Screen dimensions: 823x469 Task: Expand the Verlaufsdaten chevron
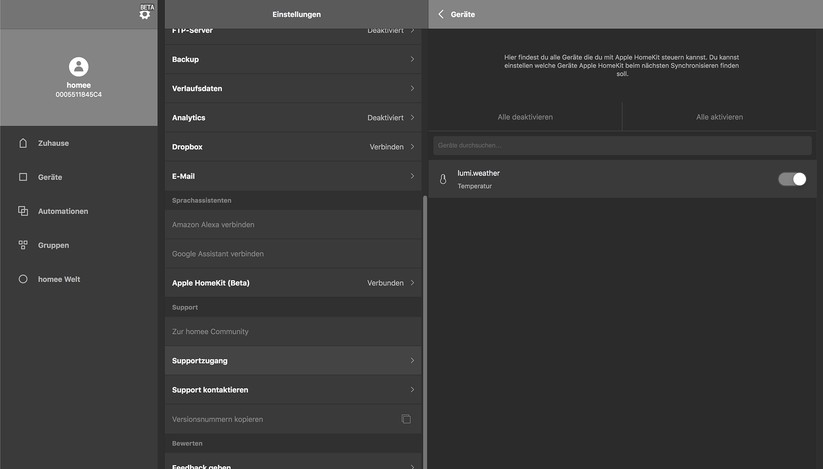[x=413, y=88]
